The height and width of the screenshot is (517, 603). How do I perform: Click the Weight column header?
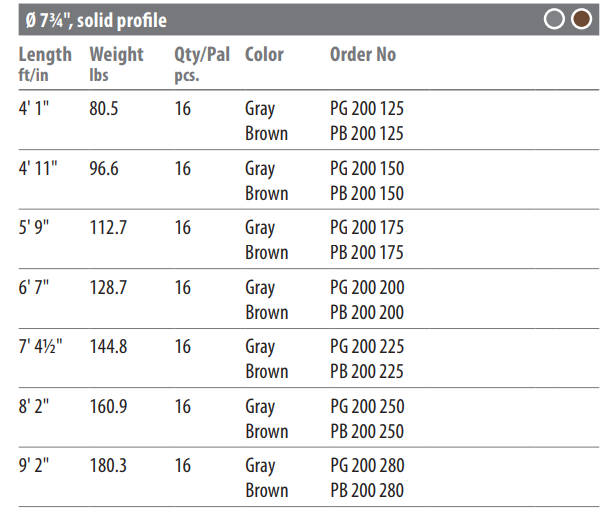tap(116, 64)
